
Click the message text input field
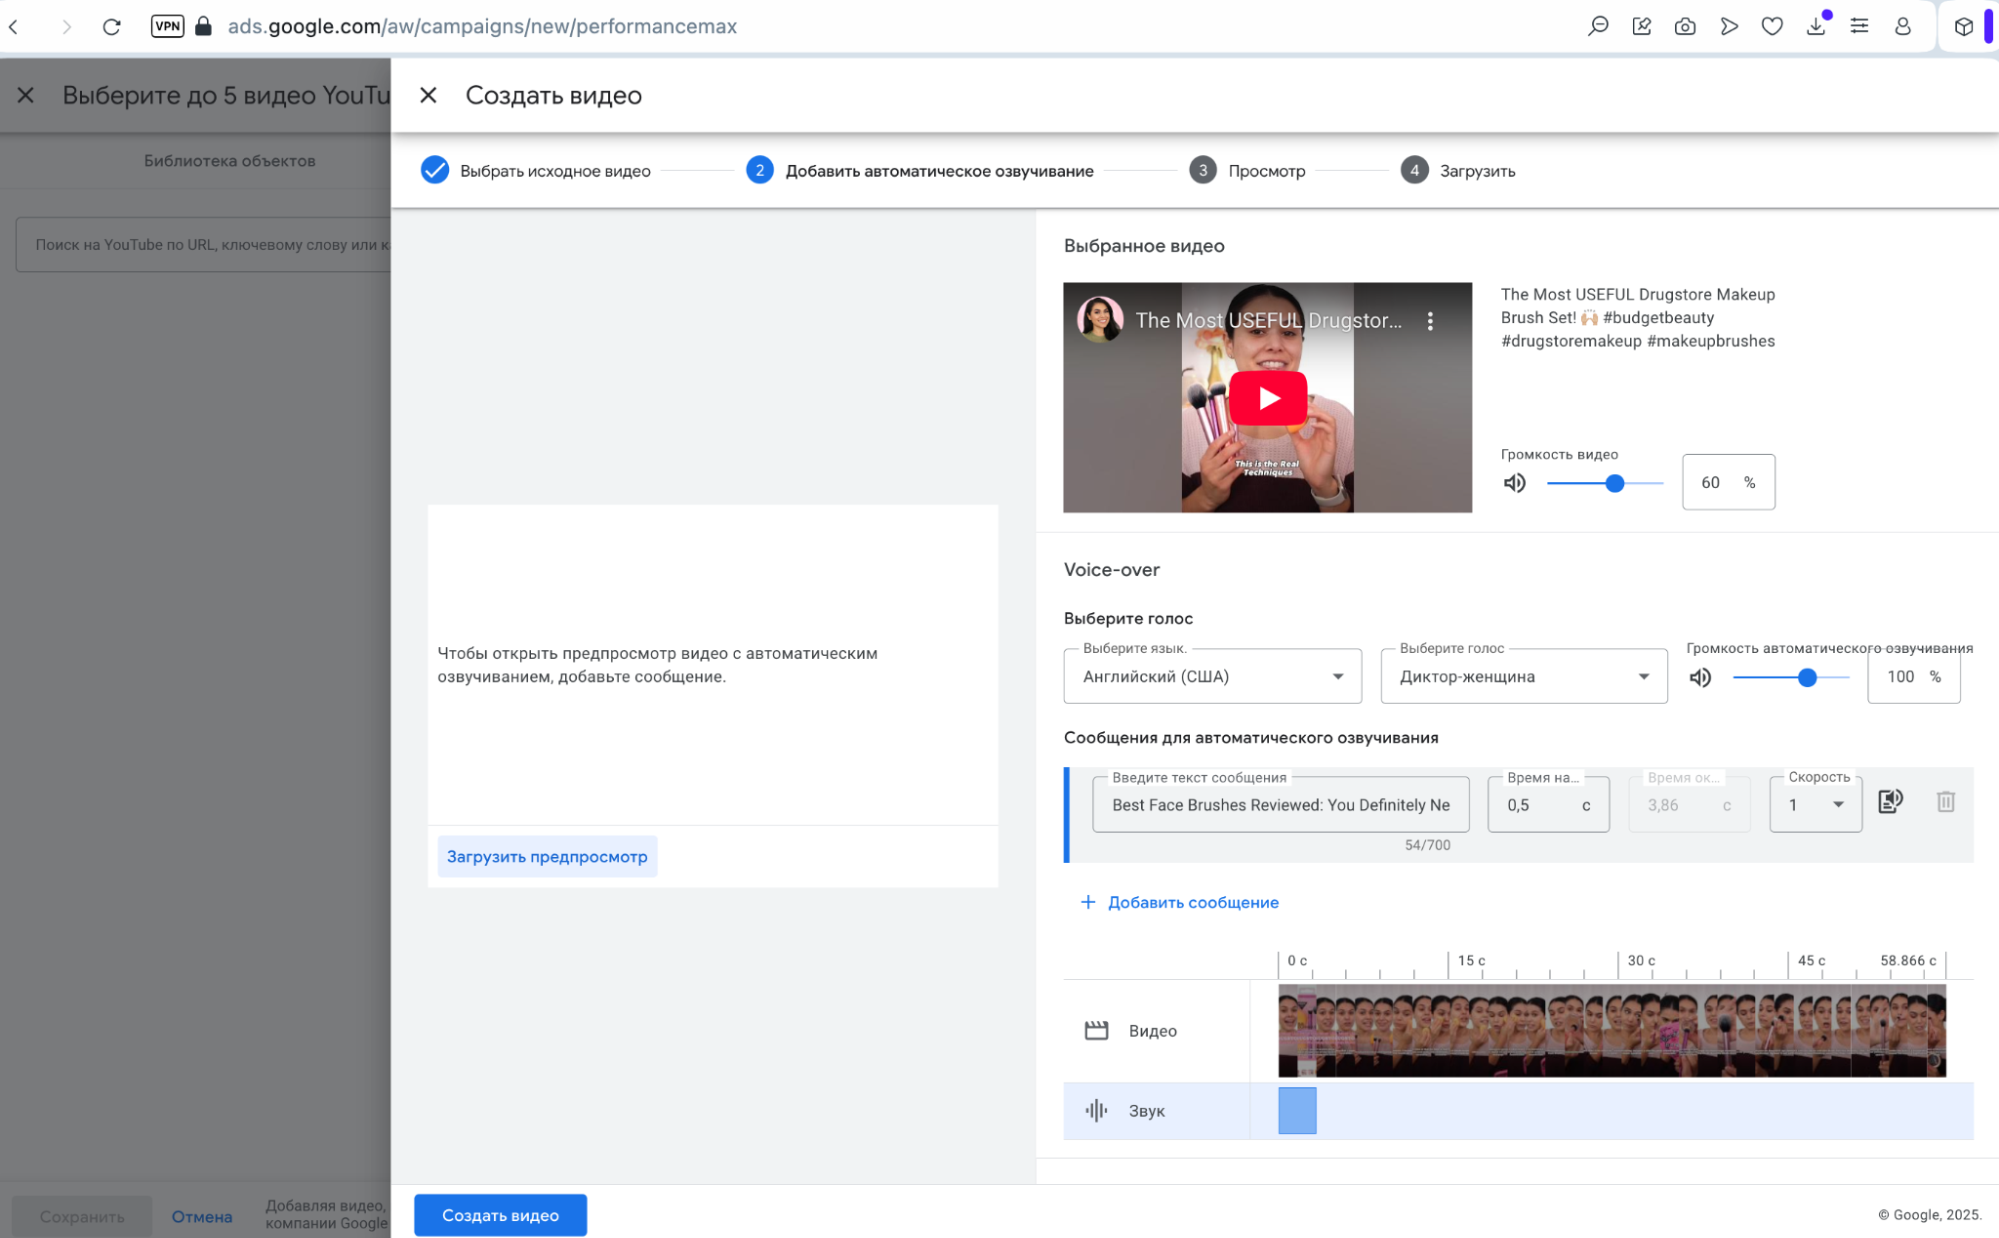coord(1280,805)
